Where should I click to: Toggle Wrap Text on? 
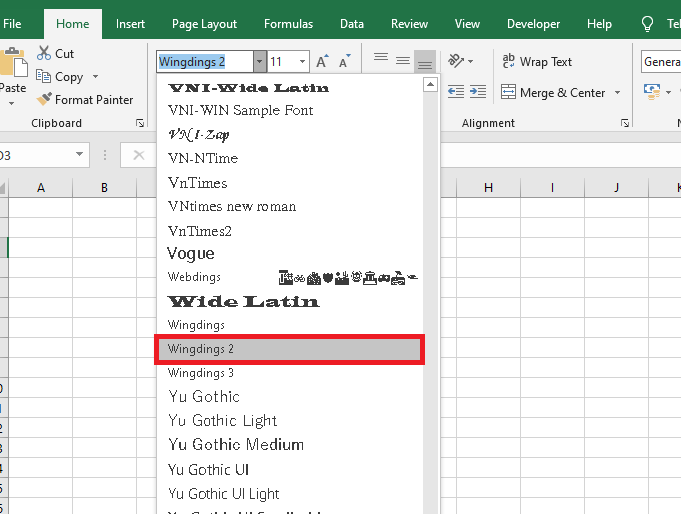tap(535, 62)
